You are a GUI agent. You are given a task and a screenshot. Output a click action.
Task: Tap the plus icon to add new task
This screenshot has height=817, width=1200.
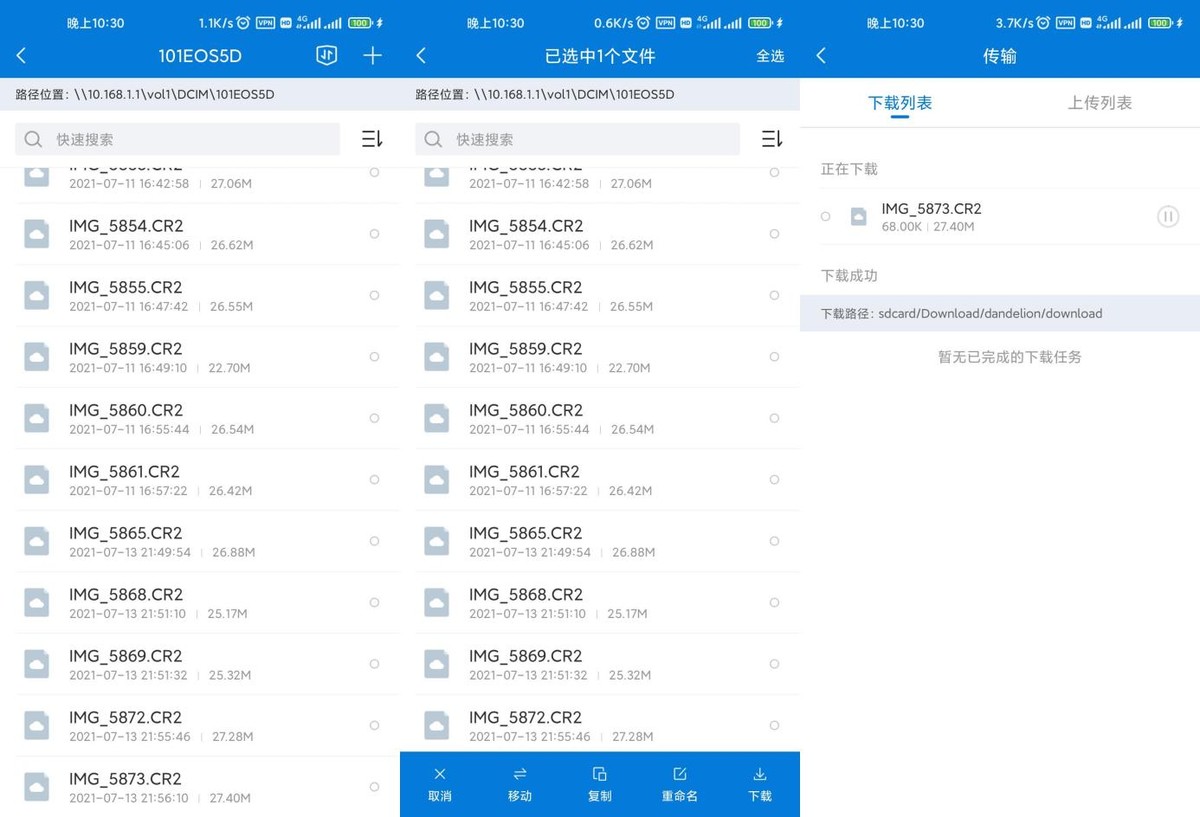[x=372, y=56]
